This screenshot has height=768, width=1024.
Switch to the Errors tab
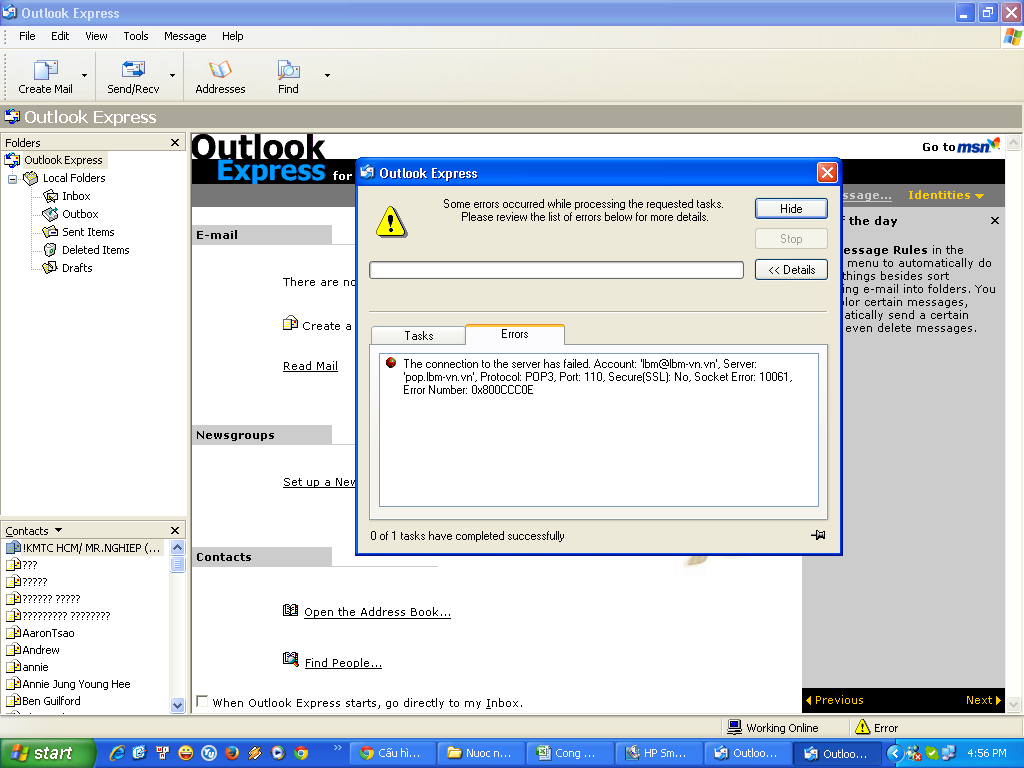[x=515, y=334]
